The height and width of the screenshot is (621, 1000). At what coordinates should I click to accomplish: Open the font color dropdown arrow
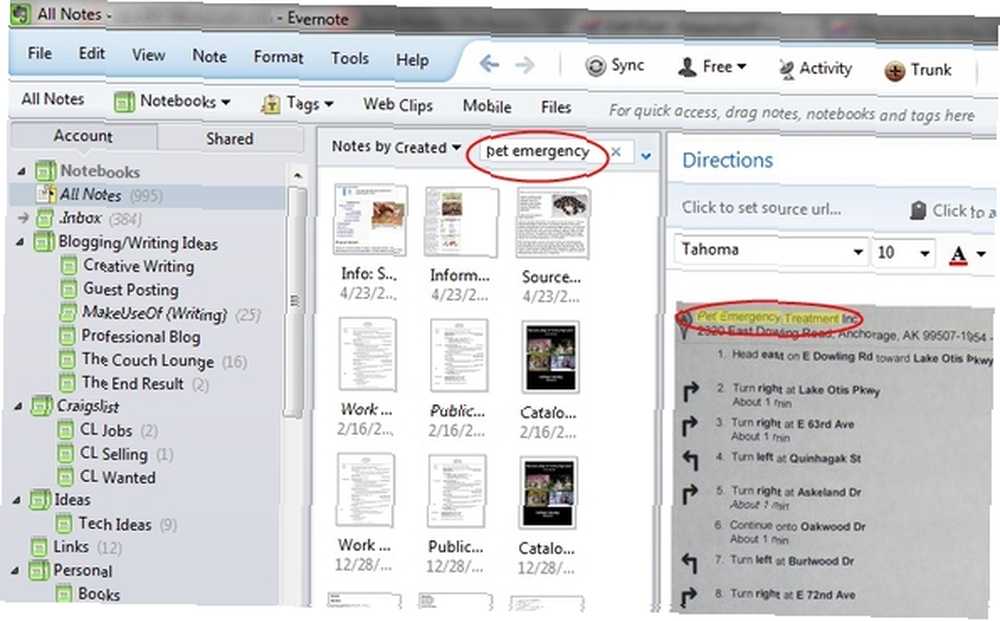(x=982, y=254)
